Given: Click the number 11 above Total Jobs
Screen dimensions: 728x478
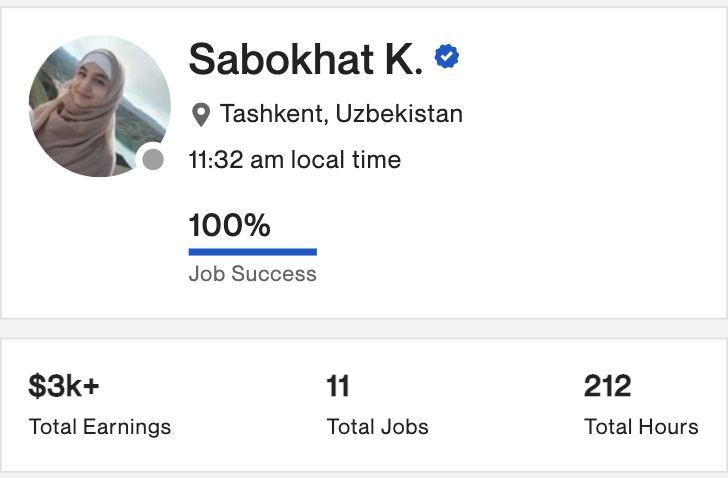Looking at the screenshot, I should 337,386.
